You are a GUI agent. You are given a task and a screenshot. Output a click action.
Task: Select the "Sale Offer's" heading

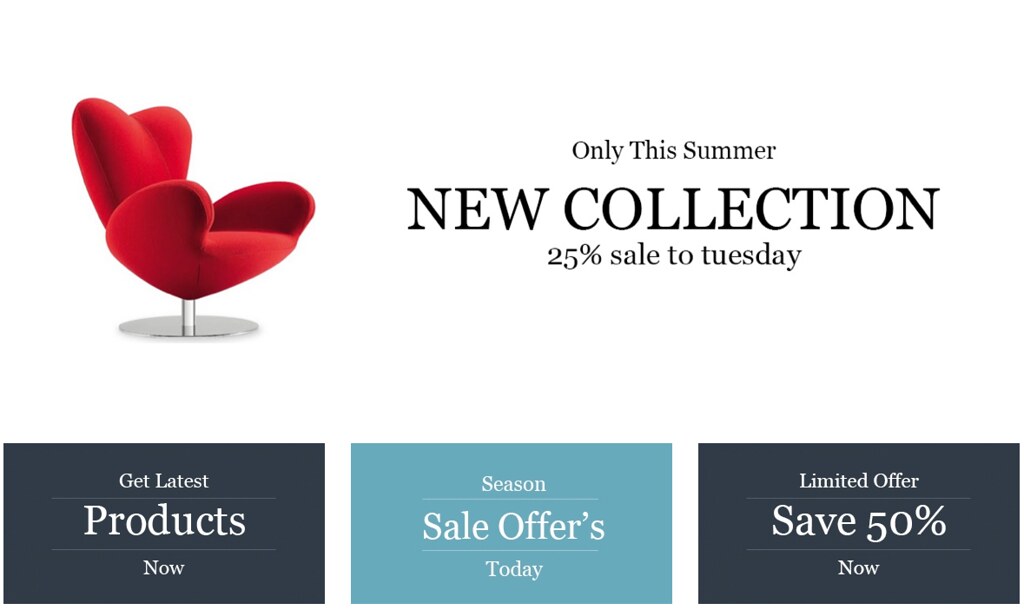tap(514, 526)
